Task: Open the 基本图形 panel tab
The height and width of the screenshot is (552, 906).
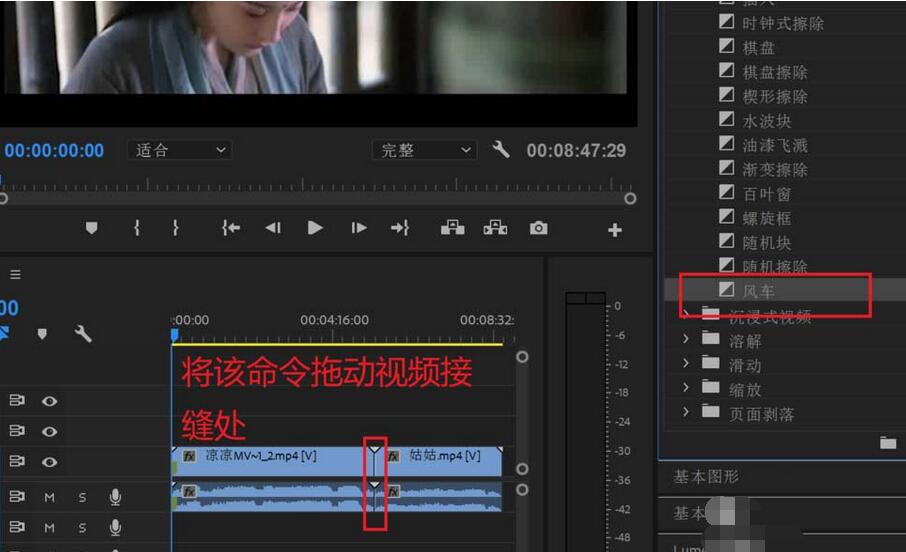Action: (x=706, y=477)
